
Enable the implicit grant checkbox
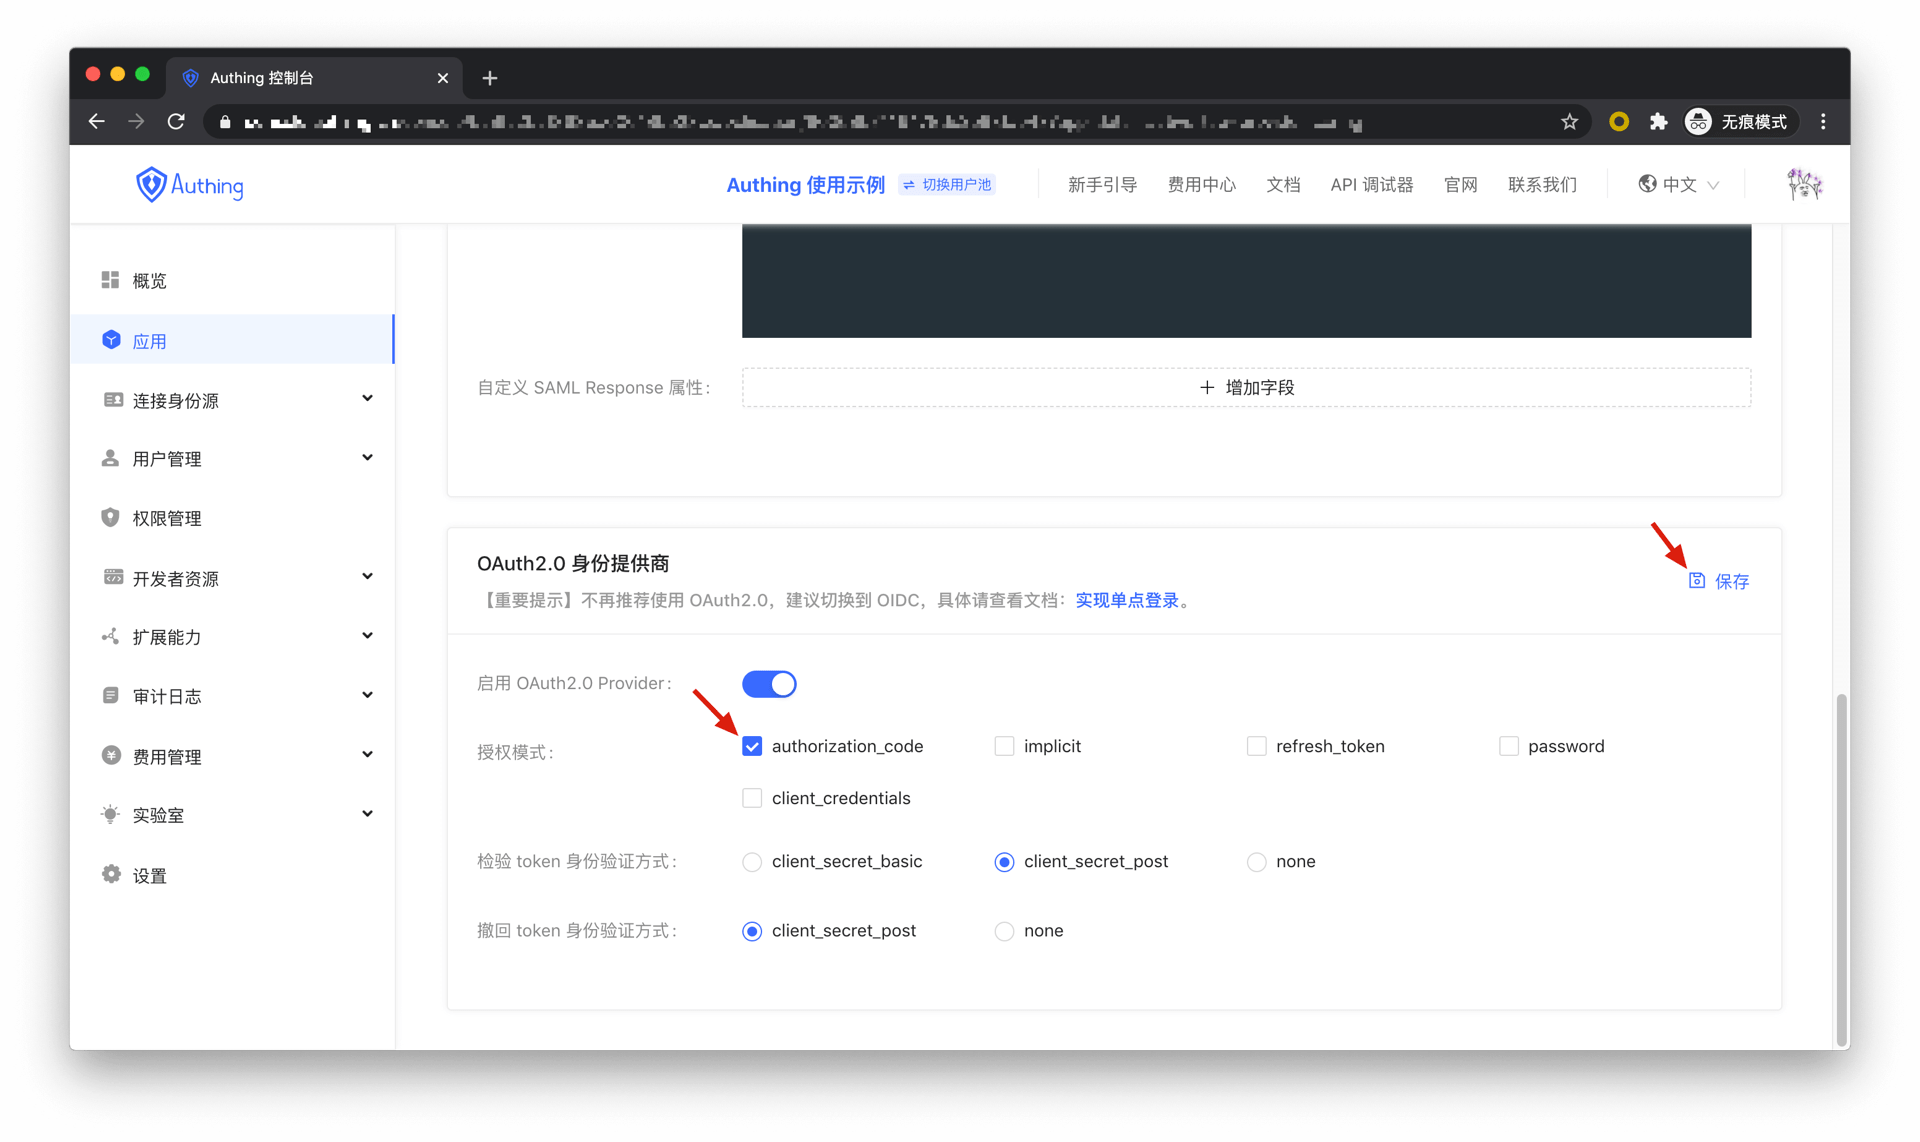click(1004, 745)
